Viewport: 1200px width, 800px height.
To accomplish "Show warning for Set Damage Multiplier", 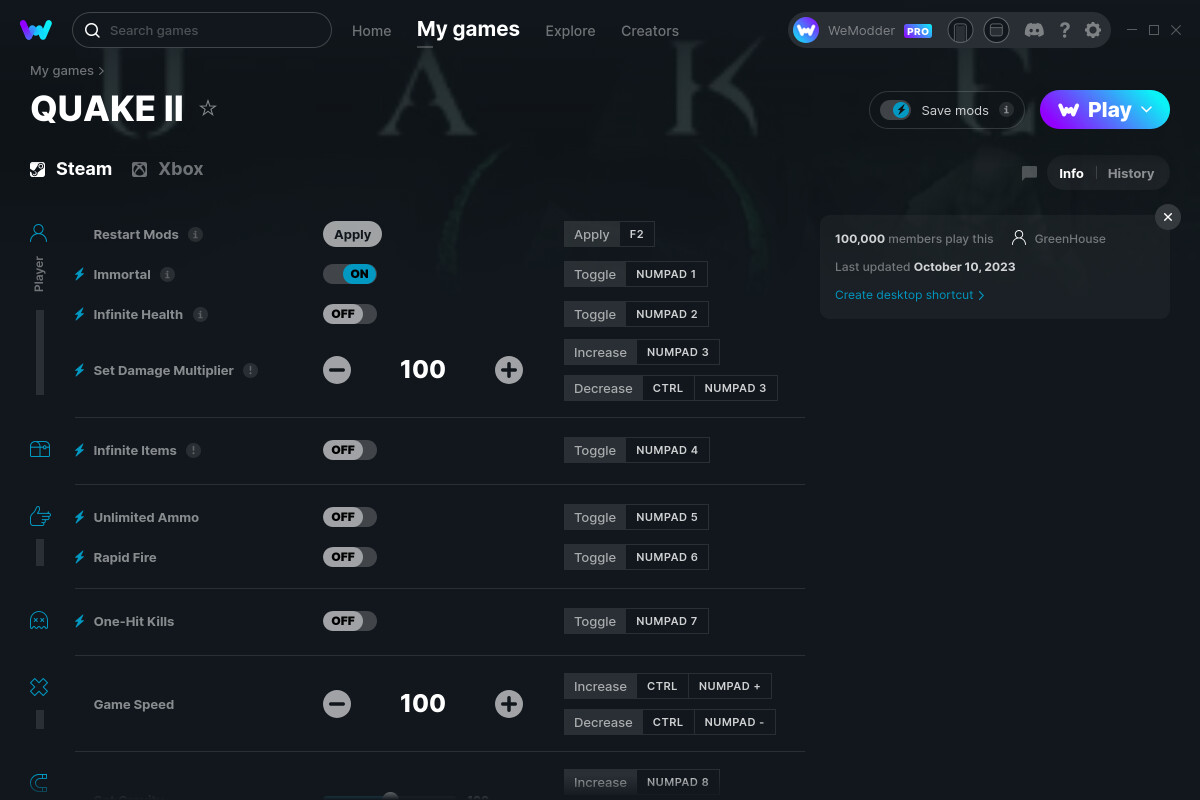I will (250, 370).
